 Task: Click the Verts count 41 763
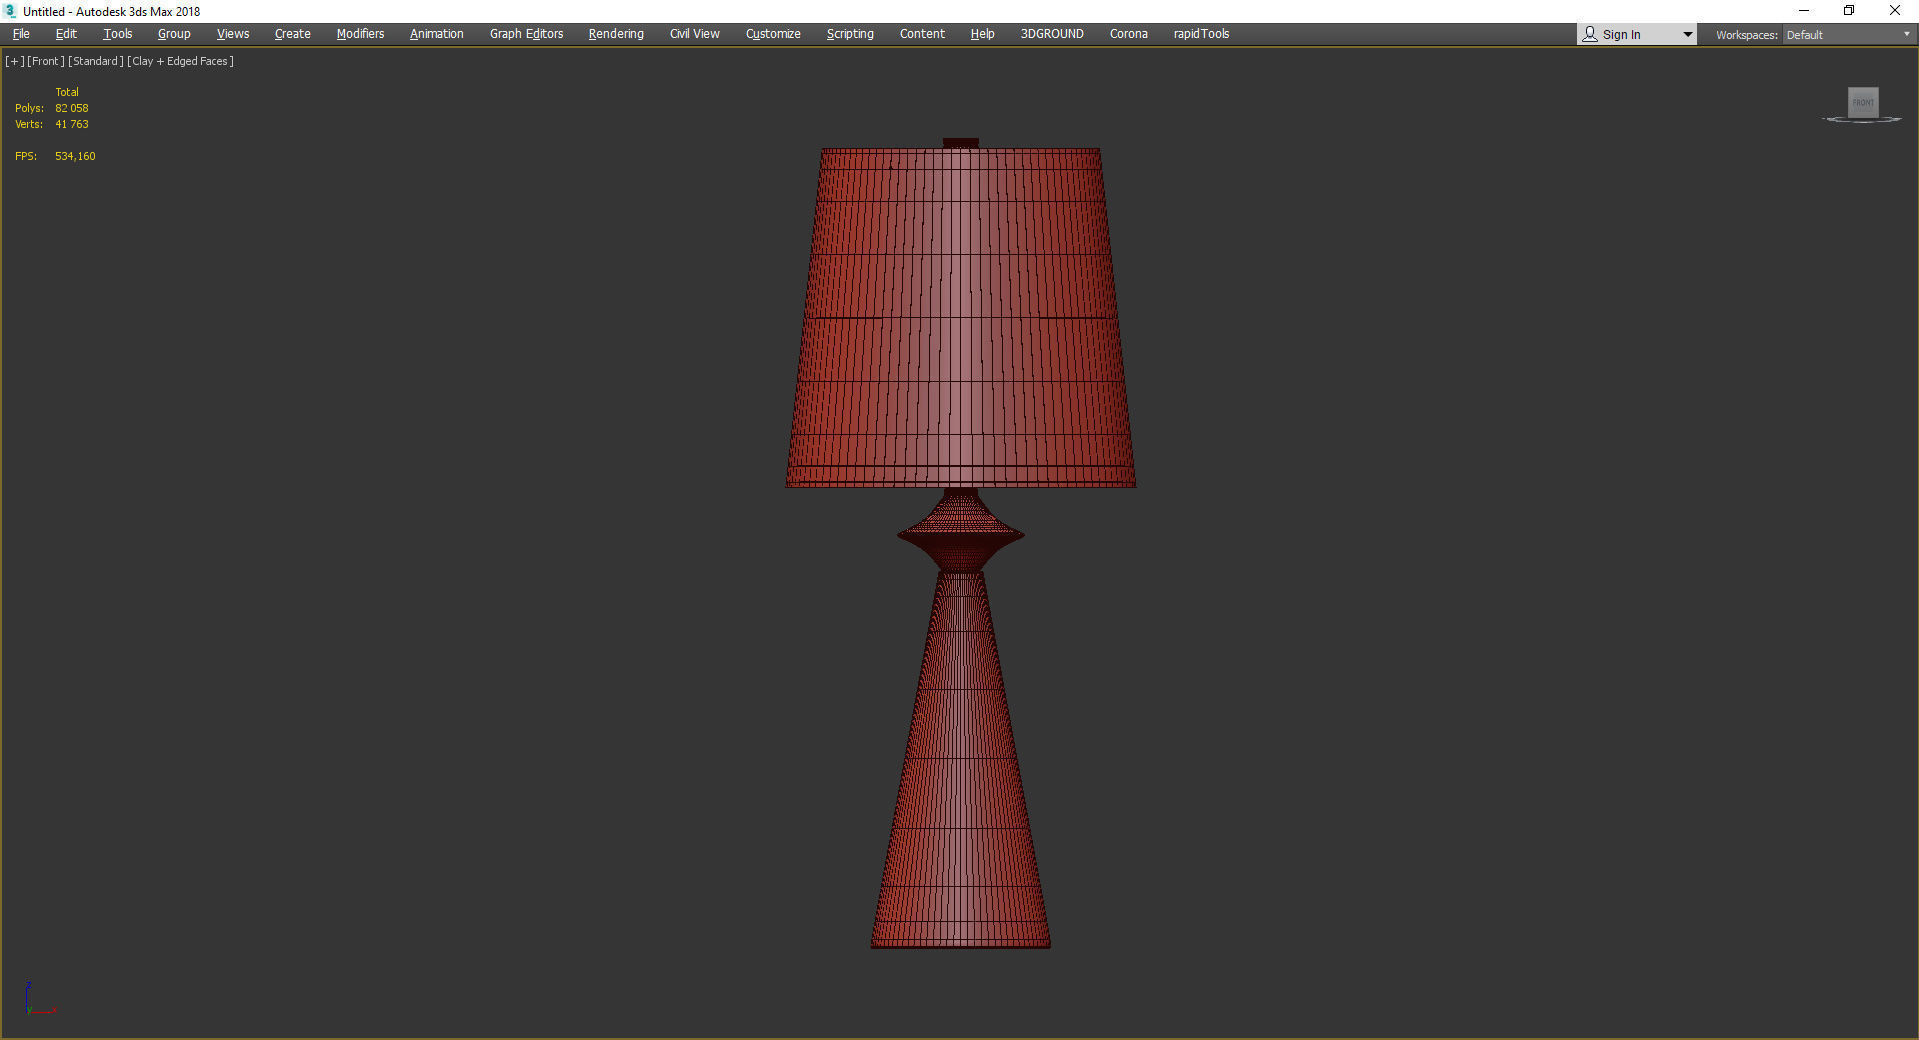tap(72, 124)
